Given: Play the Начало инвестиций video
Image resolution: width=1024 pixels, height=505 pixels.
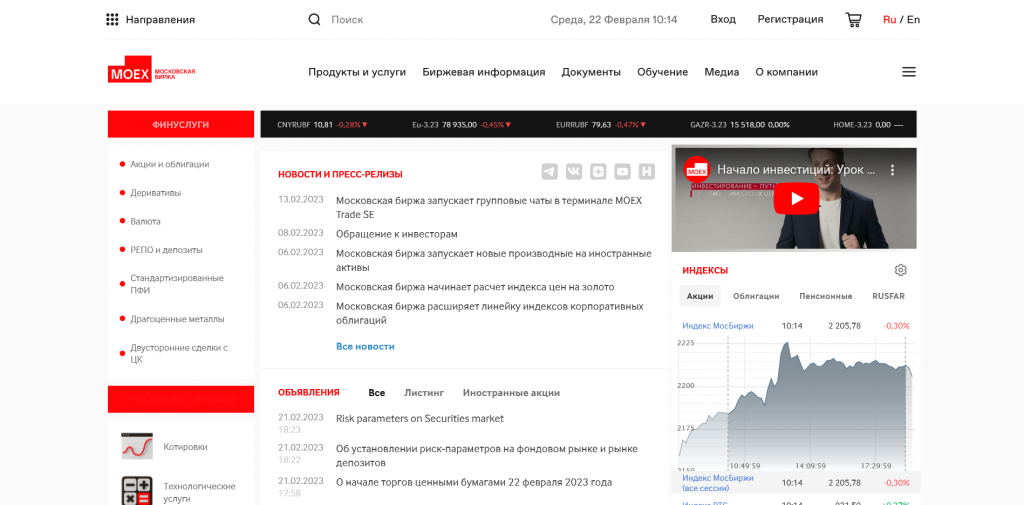Looking at the screenshot, I should 796,198.
